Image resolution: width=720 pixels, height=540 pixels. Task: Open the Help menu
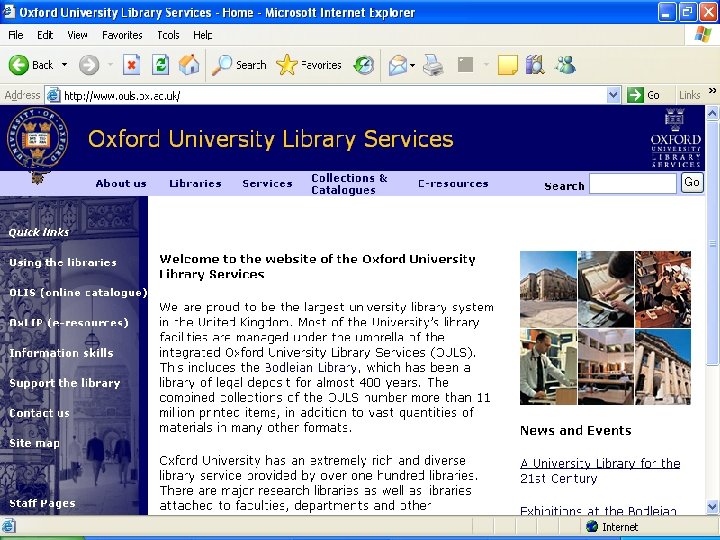[202, 35]
